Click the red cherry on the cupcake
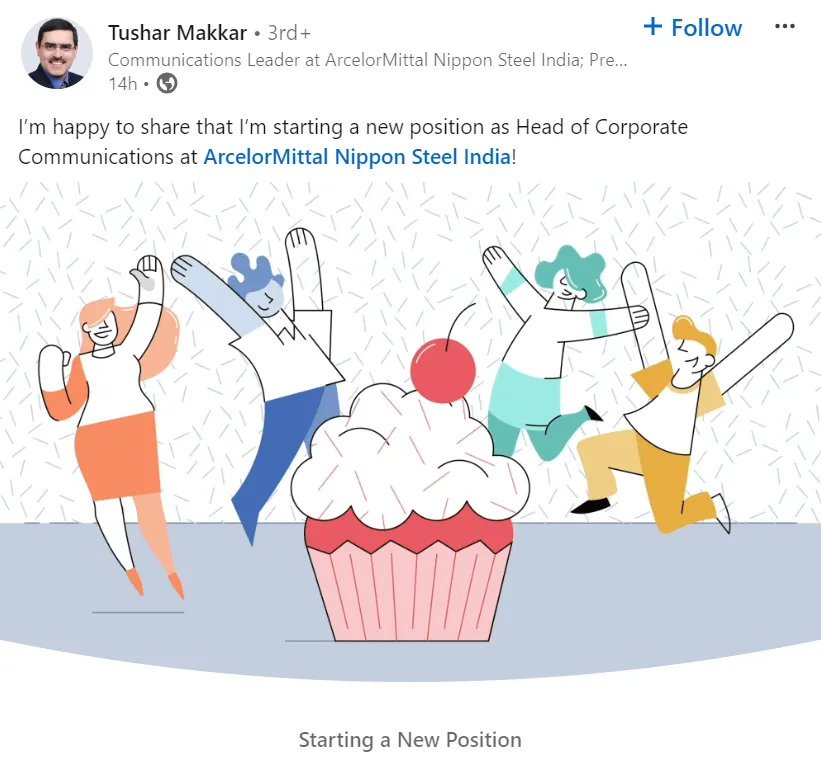This screenshot has height=757, width=821. (x=443, y=371)
